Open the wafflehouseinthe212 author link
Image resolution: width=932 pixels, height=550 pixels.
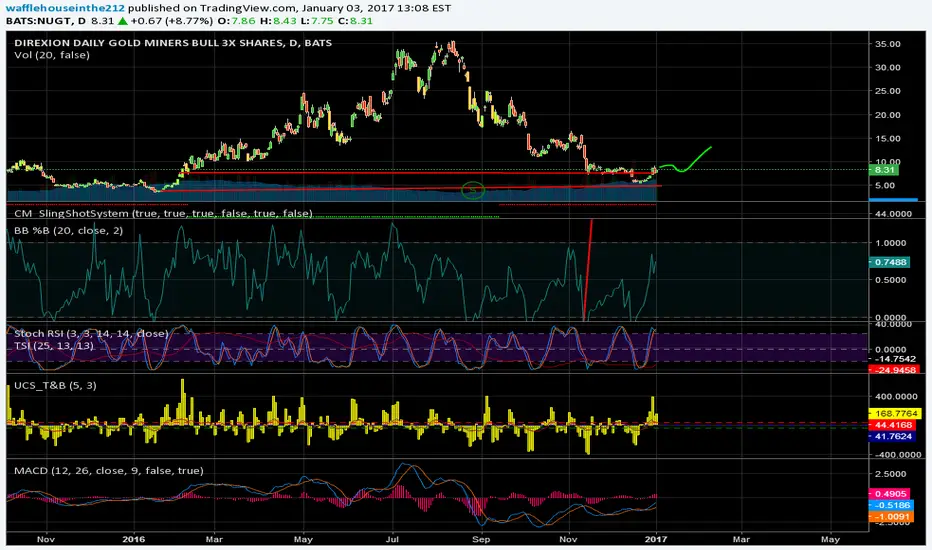65,8
